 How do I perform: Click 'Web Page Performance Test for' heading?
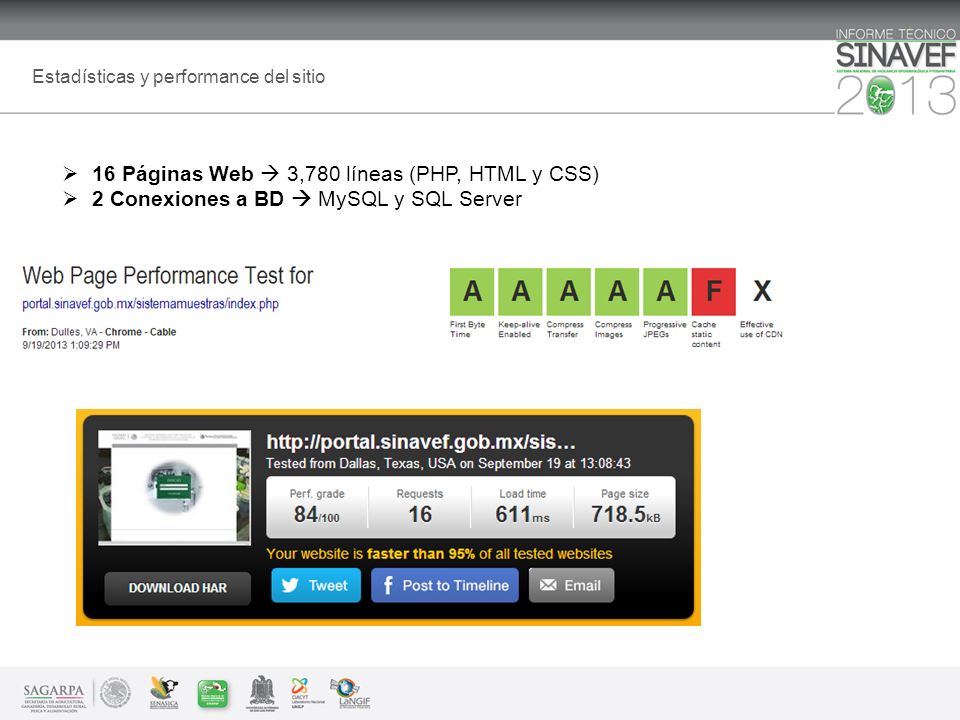[168, 276]
